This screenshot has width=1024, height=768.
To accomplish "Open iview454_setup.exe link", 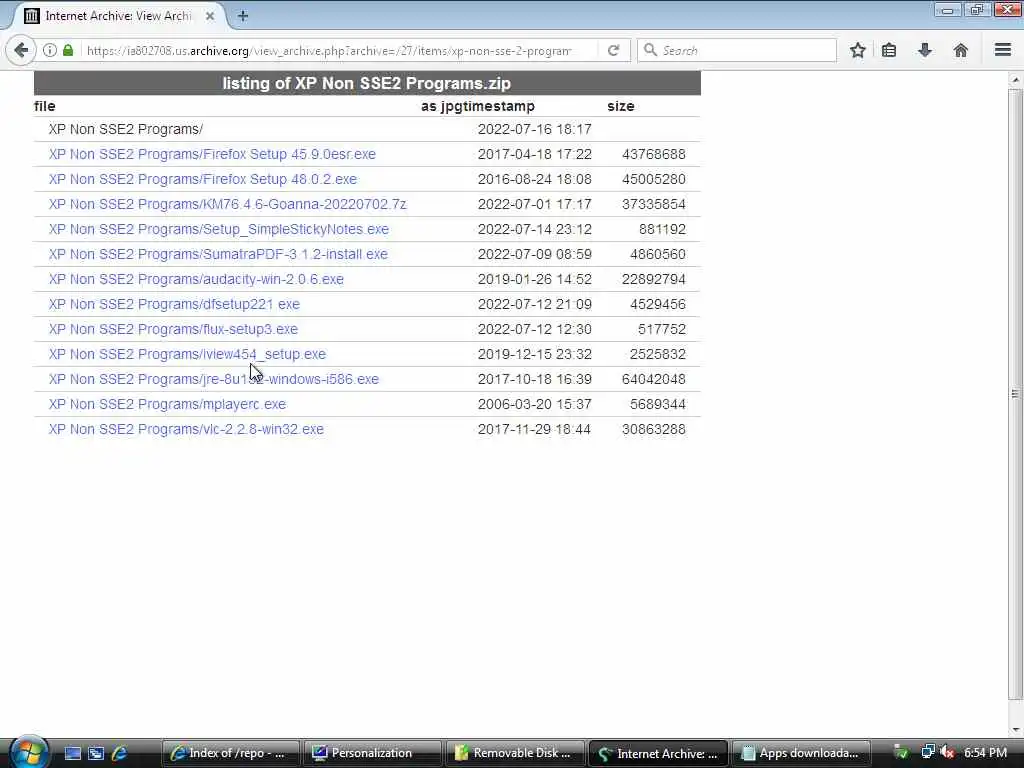I will click(187, 354).
